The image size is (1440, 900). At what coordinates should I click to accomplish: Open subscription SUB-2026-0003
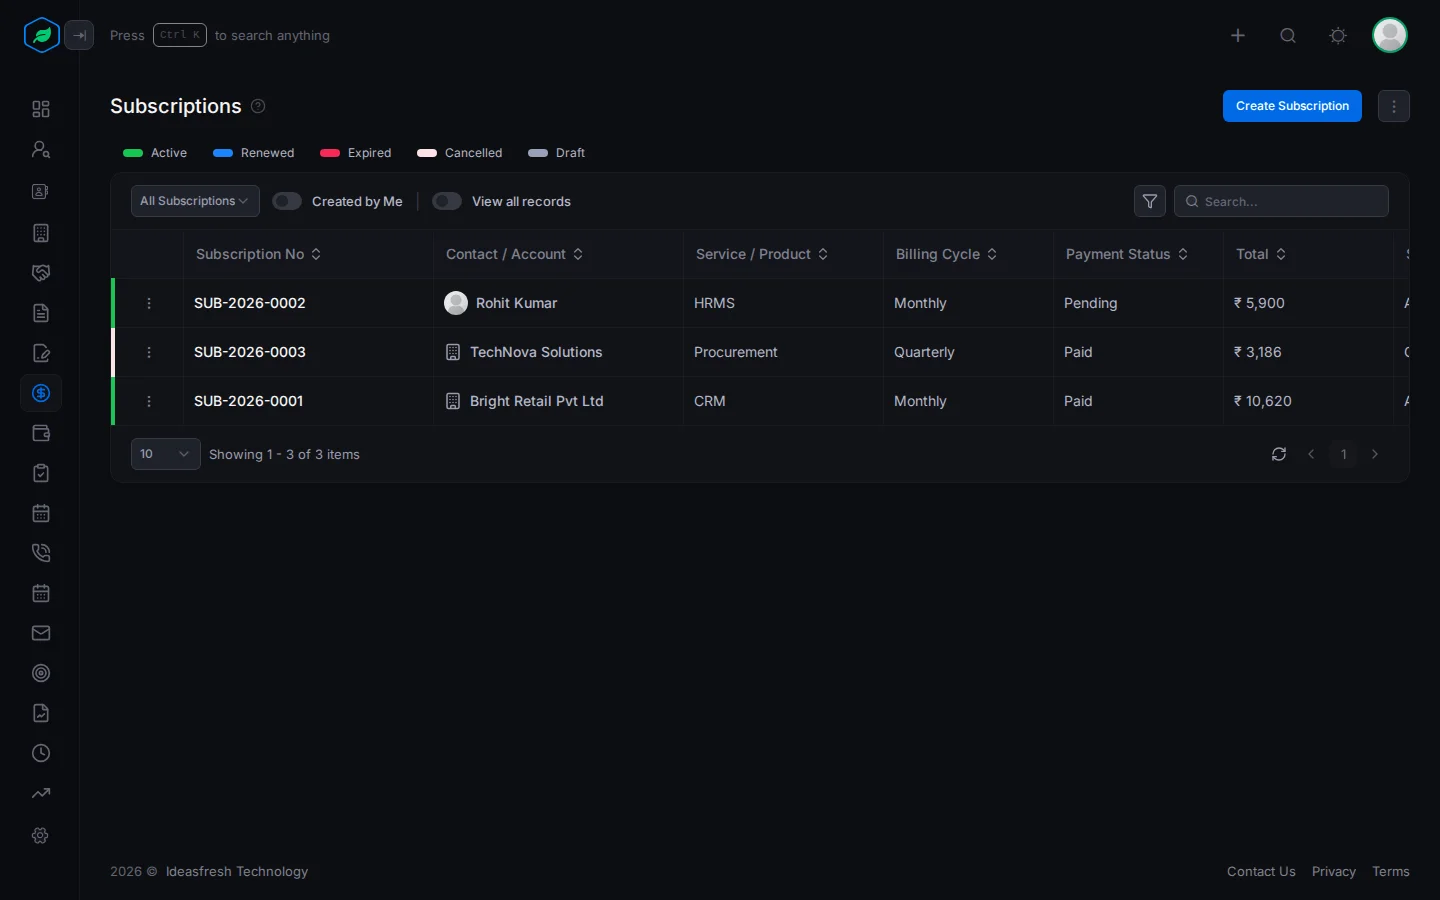250,352
